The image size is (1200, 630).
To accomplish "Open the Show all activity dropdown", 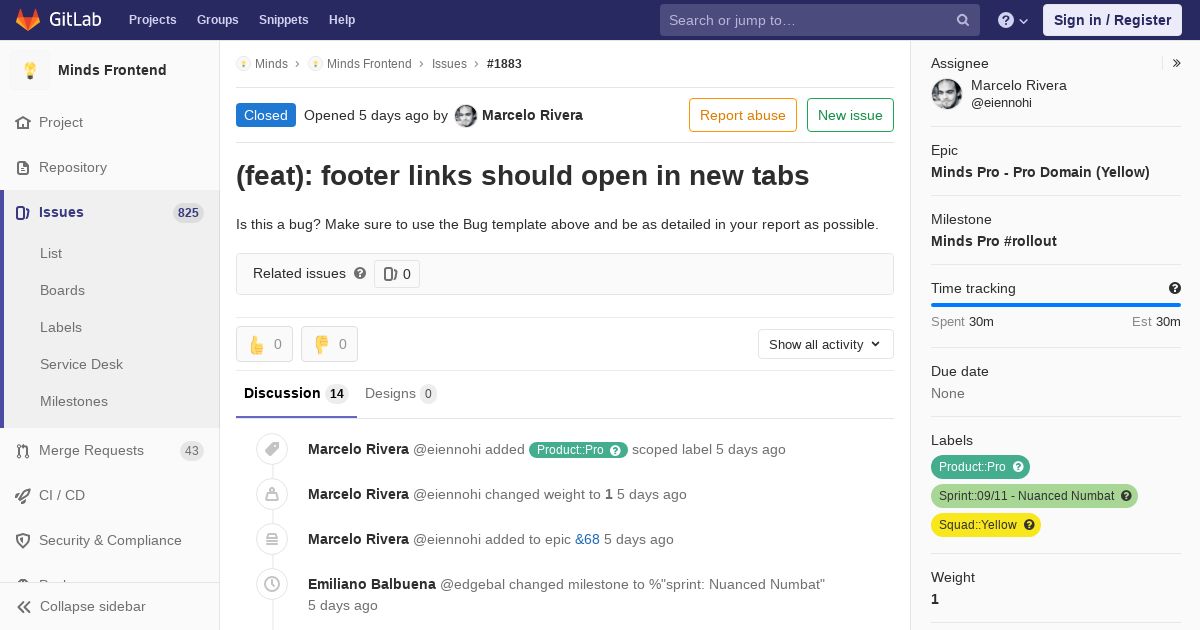I will point(826,344).
